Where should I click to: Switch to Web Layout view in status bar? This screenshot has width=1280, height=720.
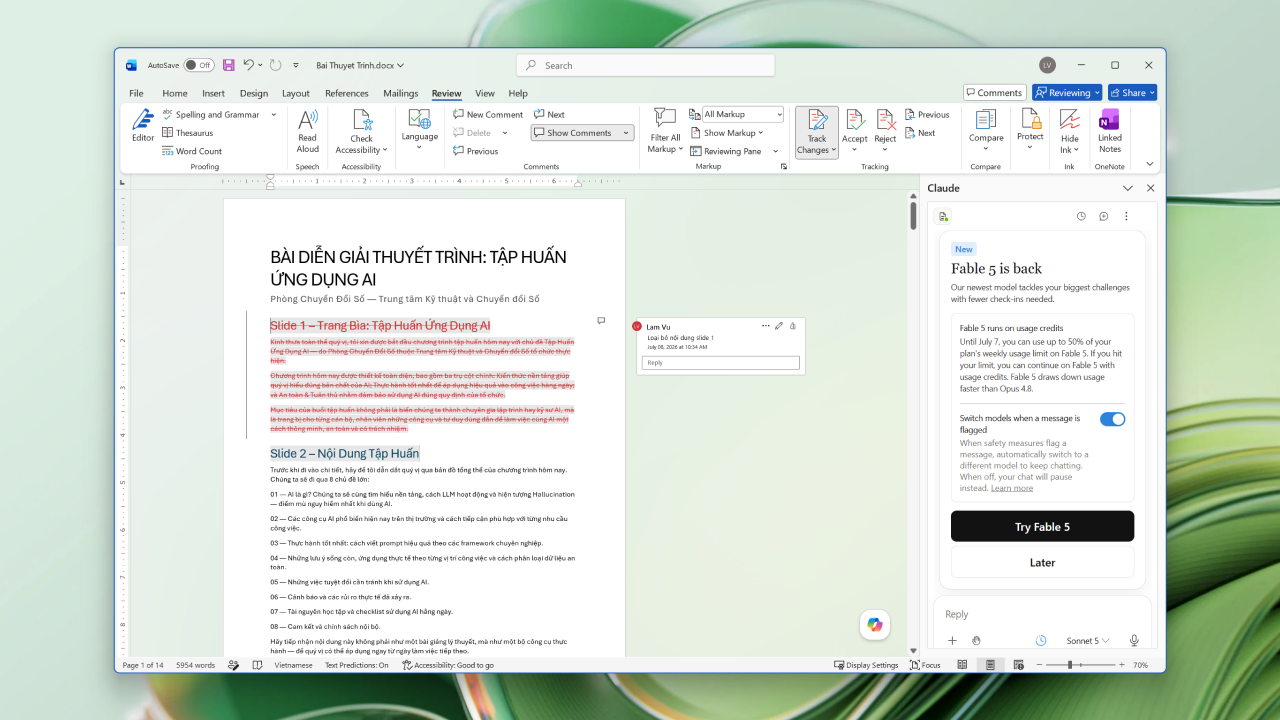(x=1018, y=665)
